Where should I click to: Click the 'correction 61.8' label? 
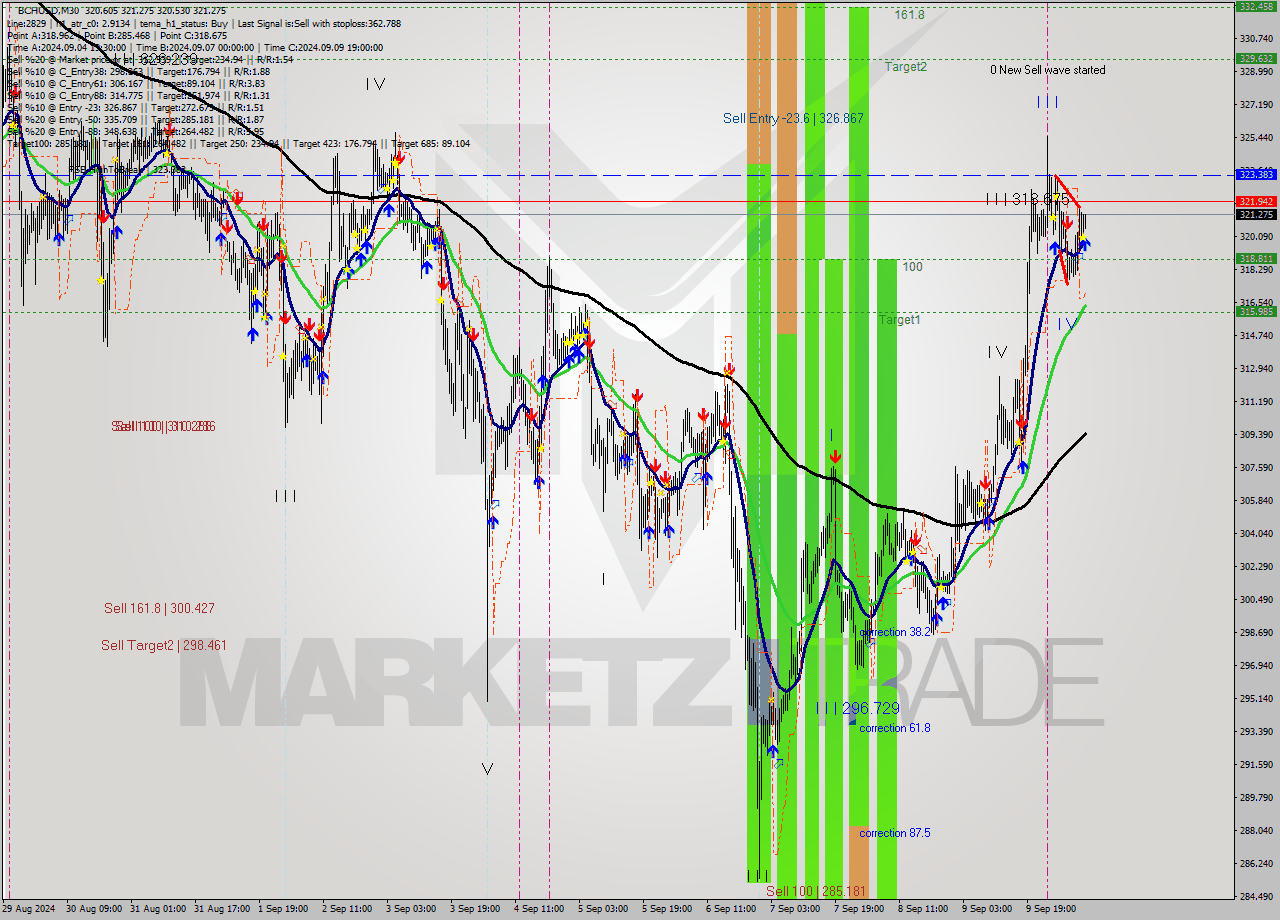(895, 728)
